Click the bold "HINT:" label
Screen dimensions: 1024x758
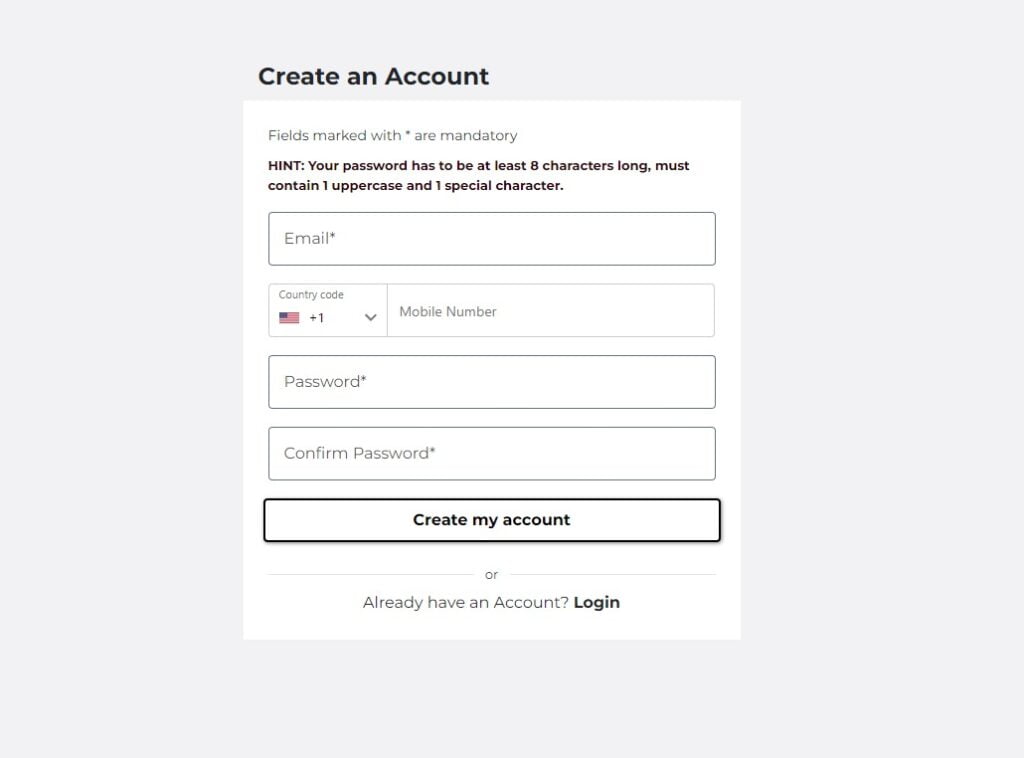[x=286, y=166]
